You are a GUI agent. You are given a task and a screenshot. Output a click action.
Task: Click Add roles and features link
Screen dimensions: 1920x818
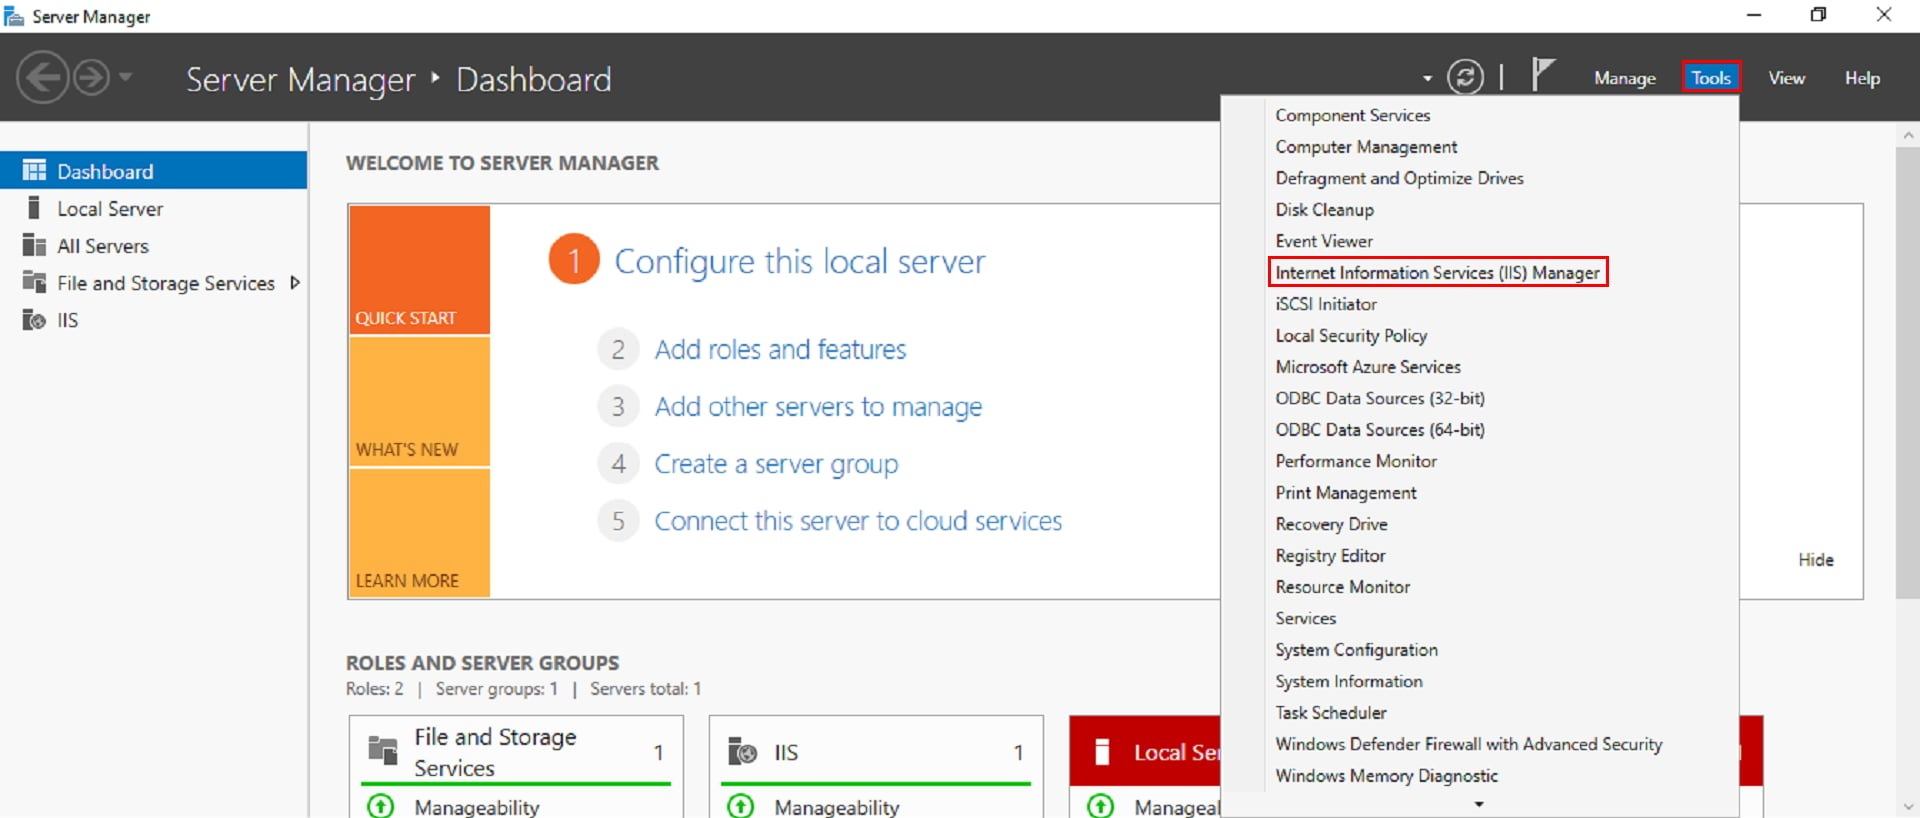780,349
